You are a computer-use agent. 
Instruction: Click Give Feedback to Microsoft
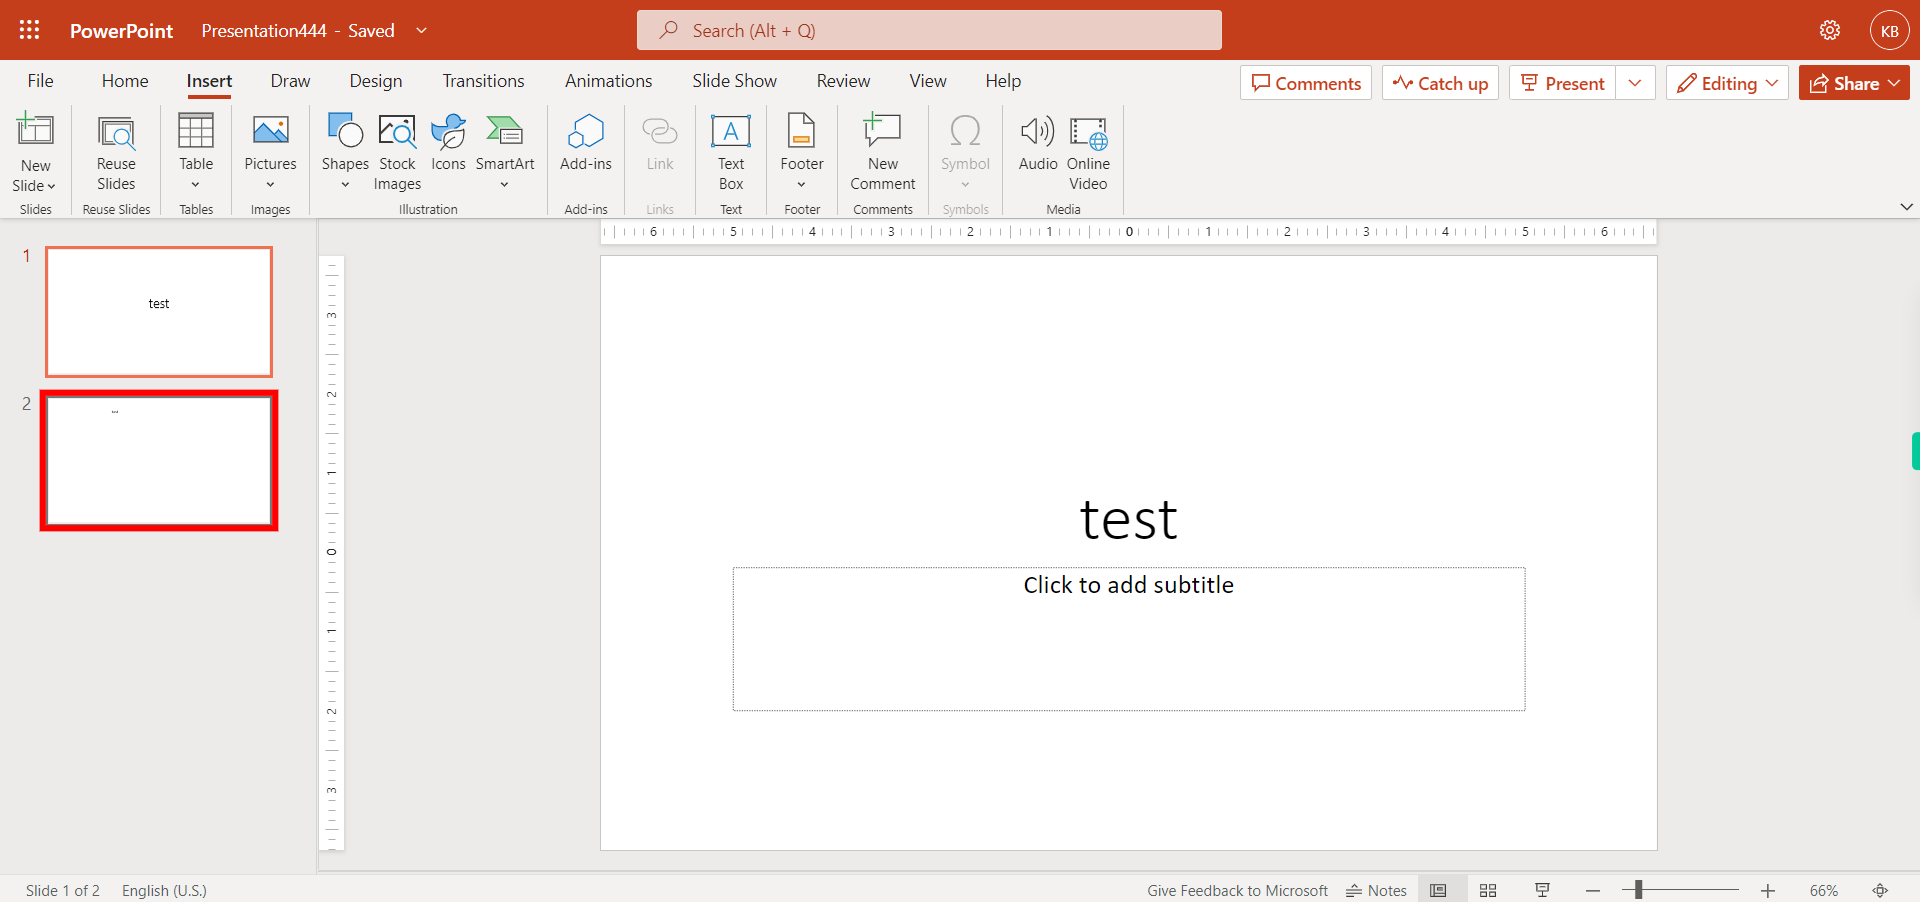[1237, 890]
